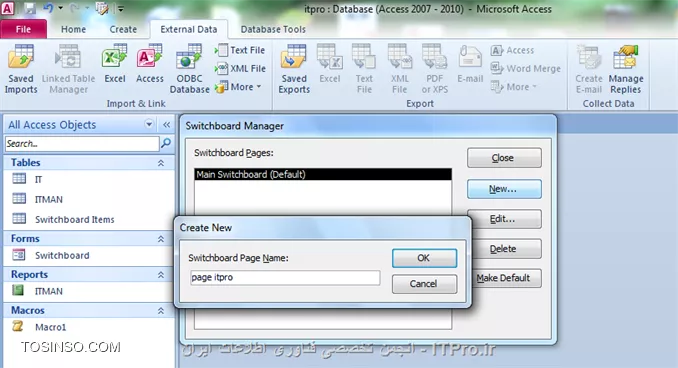The height and width of the screenshot is (368, 678).
Task: Open ODBC Database import
Action: 189,69
